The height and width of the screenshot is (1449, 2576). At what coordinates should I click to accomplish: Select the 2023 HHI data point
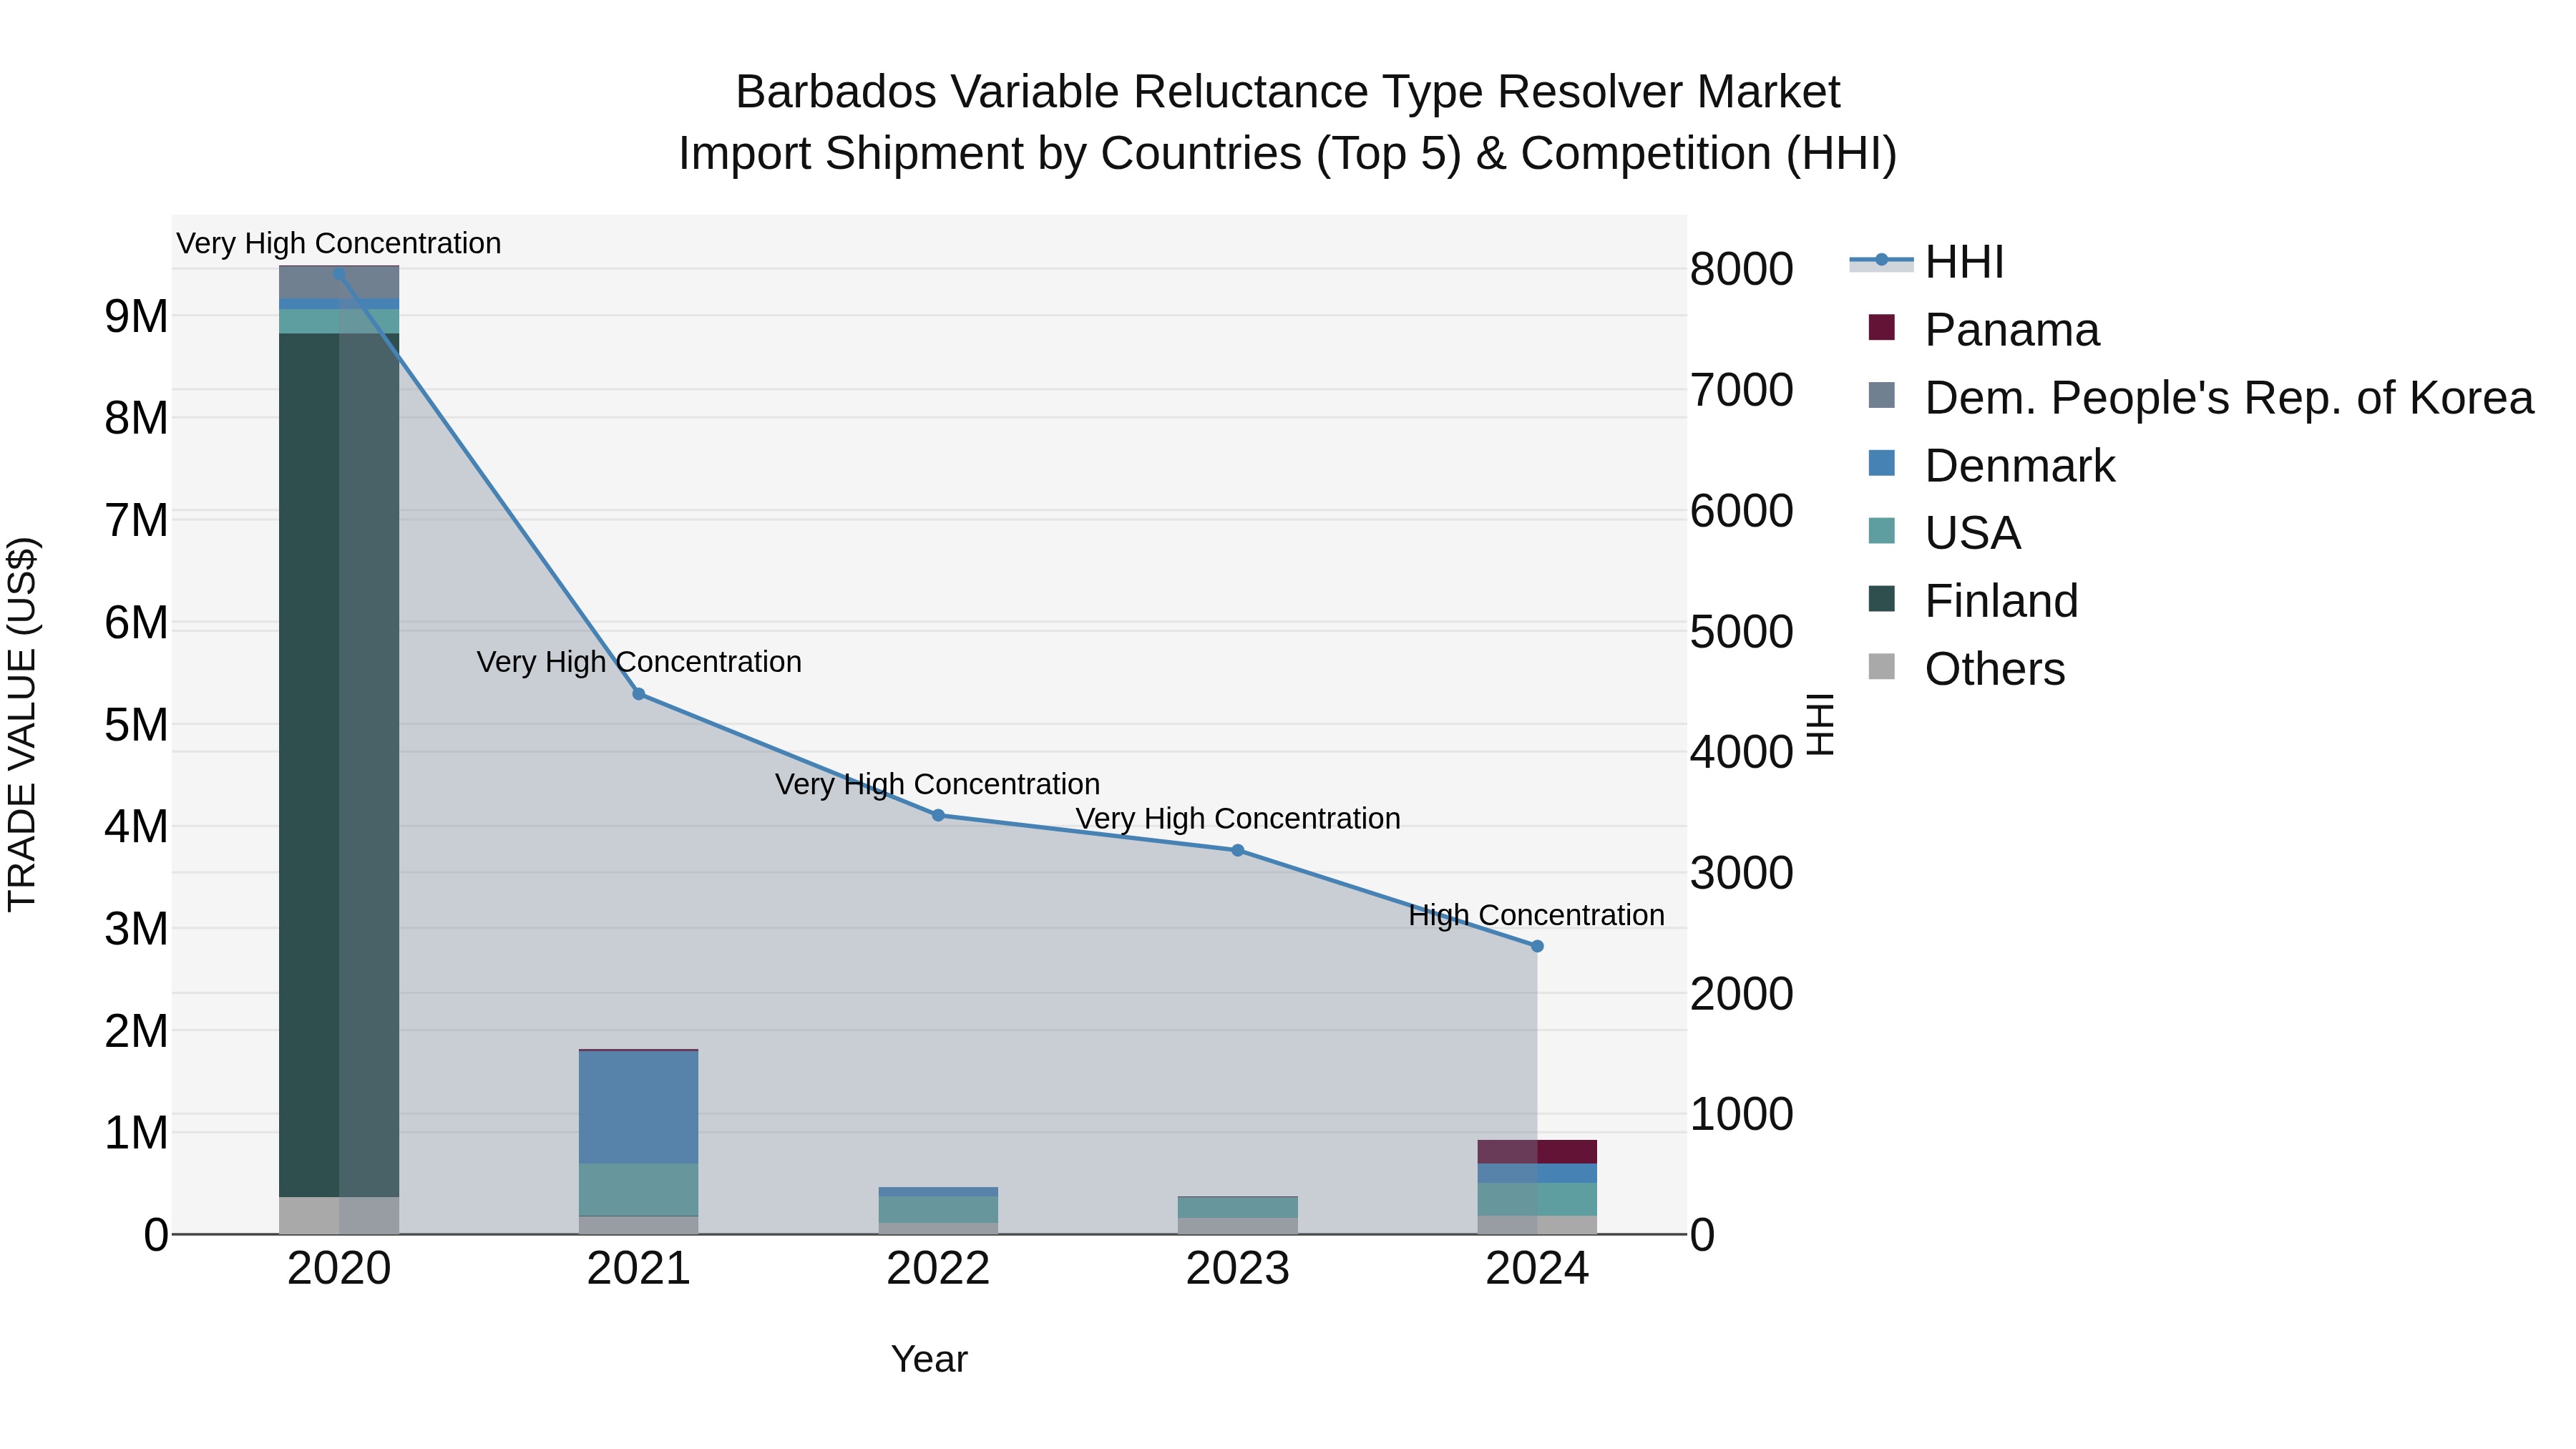click(1238, 850)
